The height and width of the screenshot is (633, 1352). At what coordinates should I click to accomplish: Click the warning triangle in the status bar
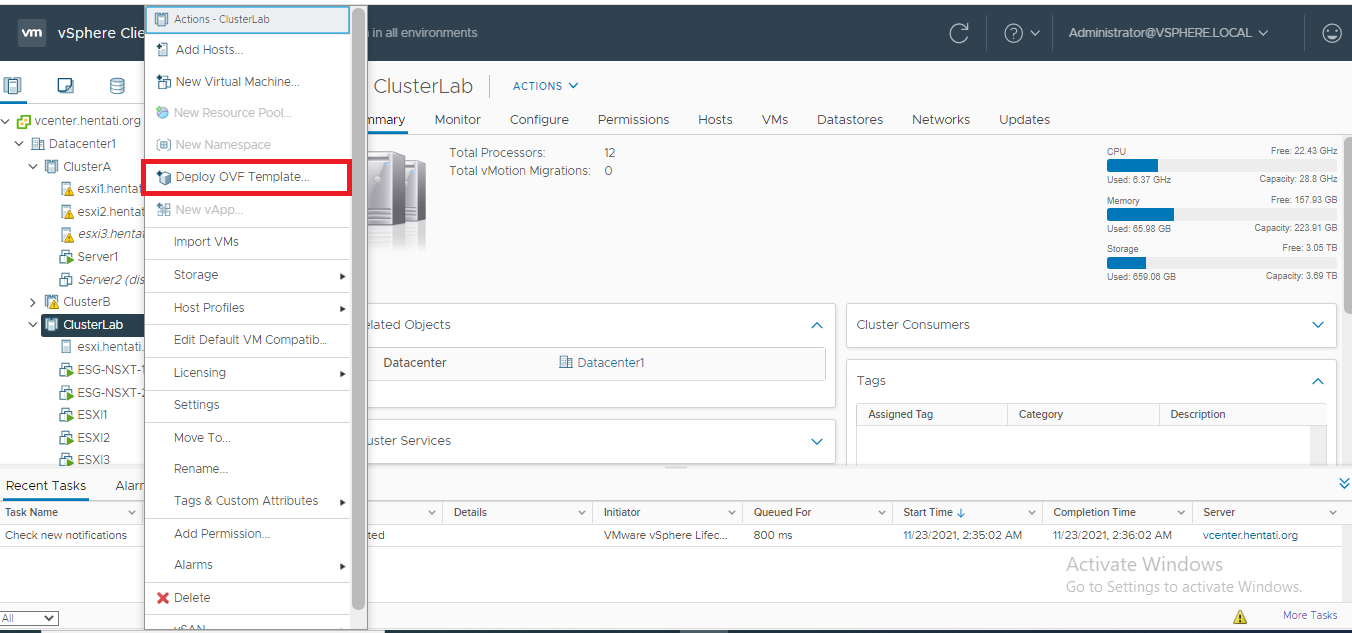coord(1240,617)
